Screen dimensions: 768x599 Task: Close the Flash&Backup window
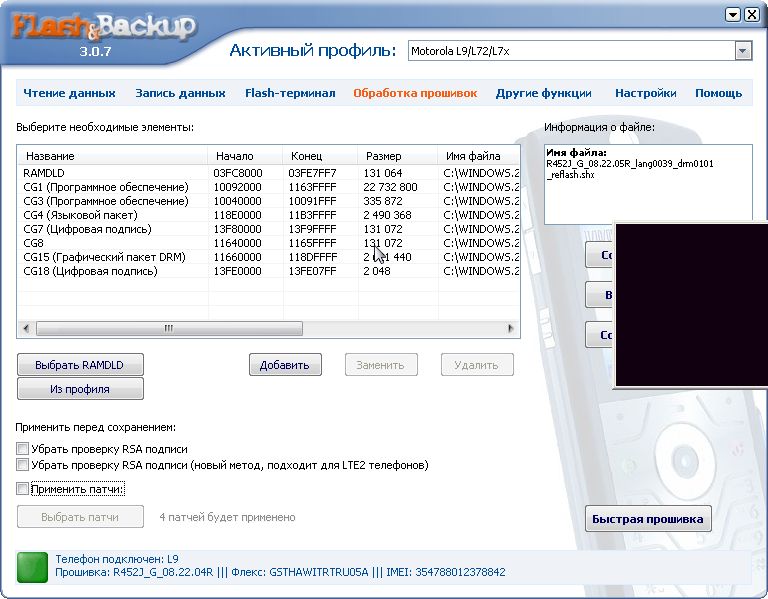751,15
